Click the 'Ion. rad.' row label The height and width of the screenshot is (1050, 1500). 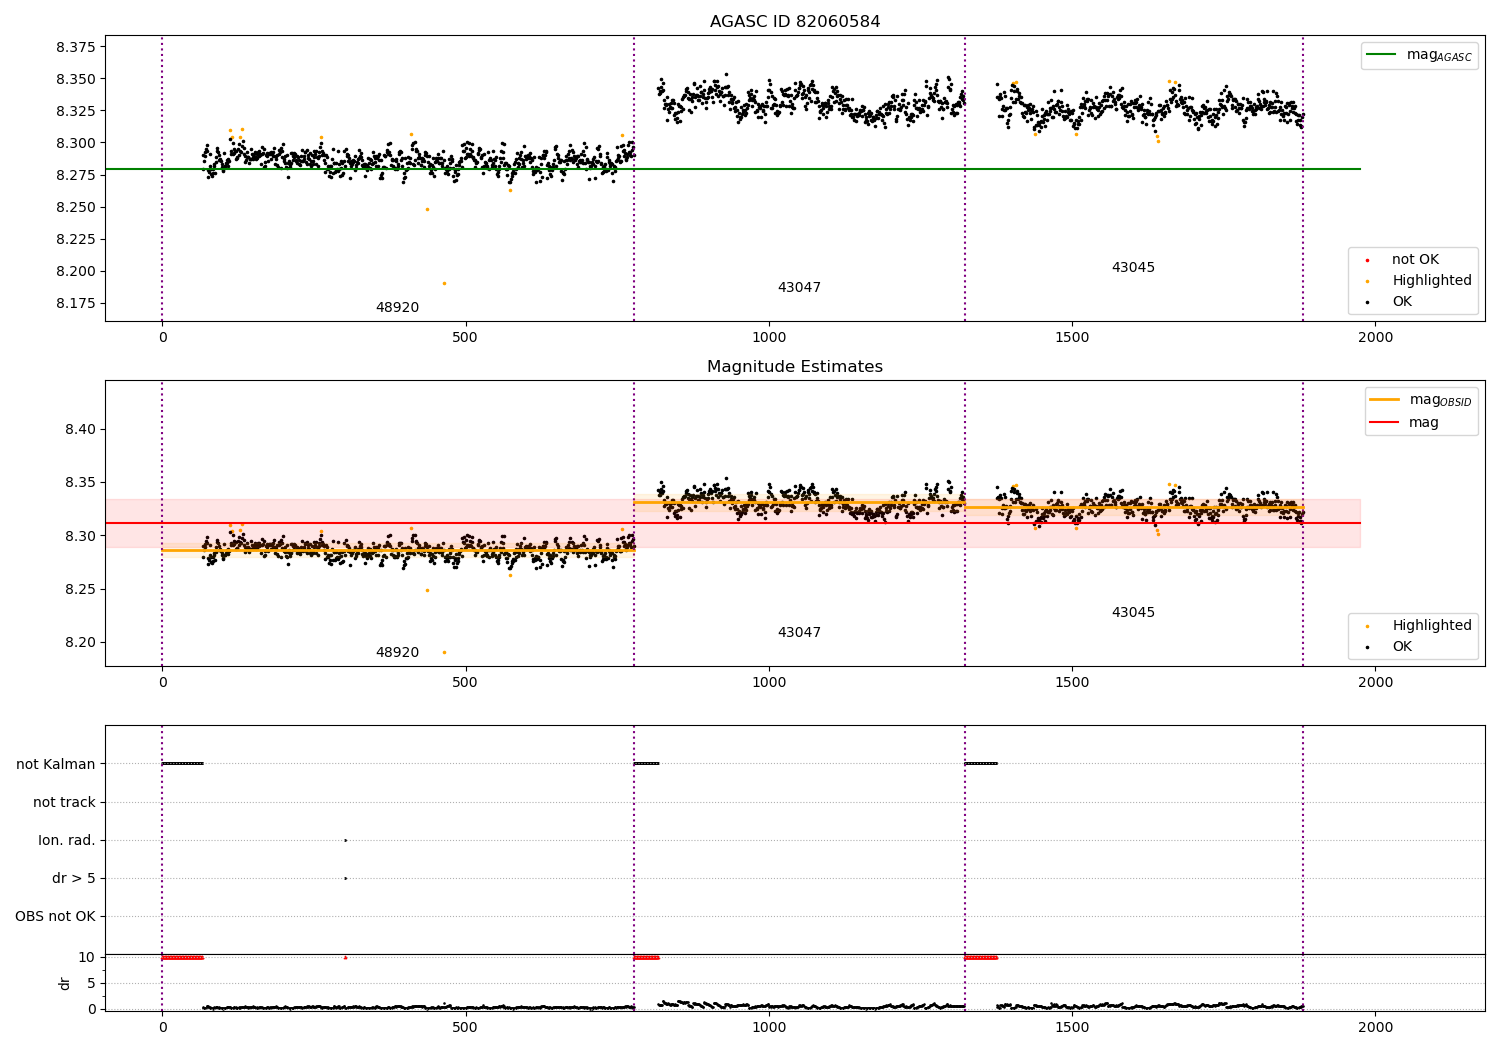(x=67, y=841)
